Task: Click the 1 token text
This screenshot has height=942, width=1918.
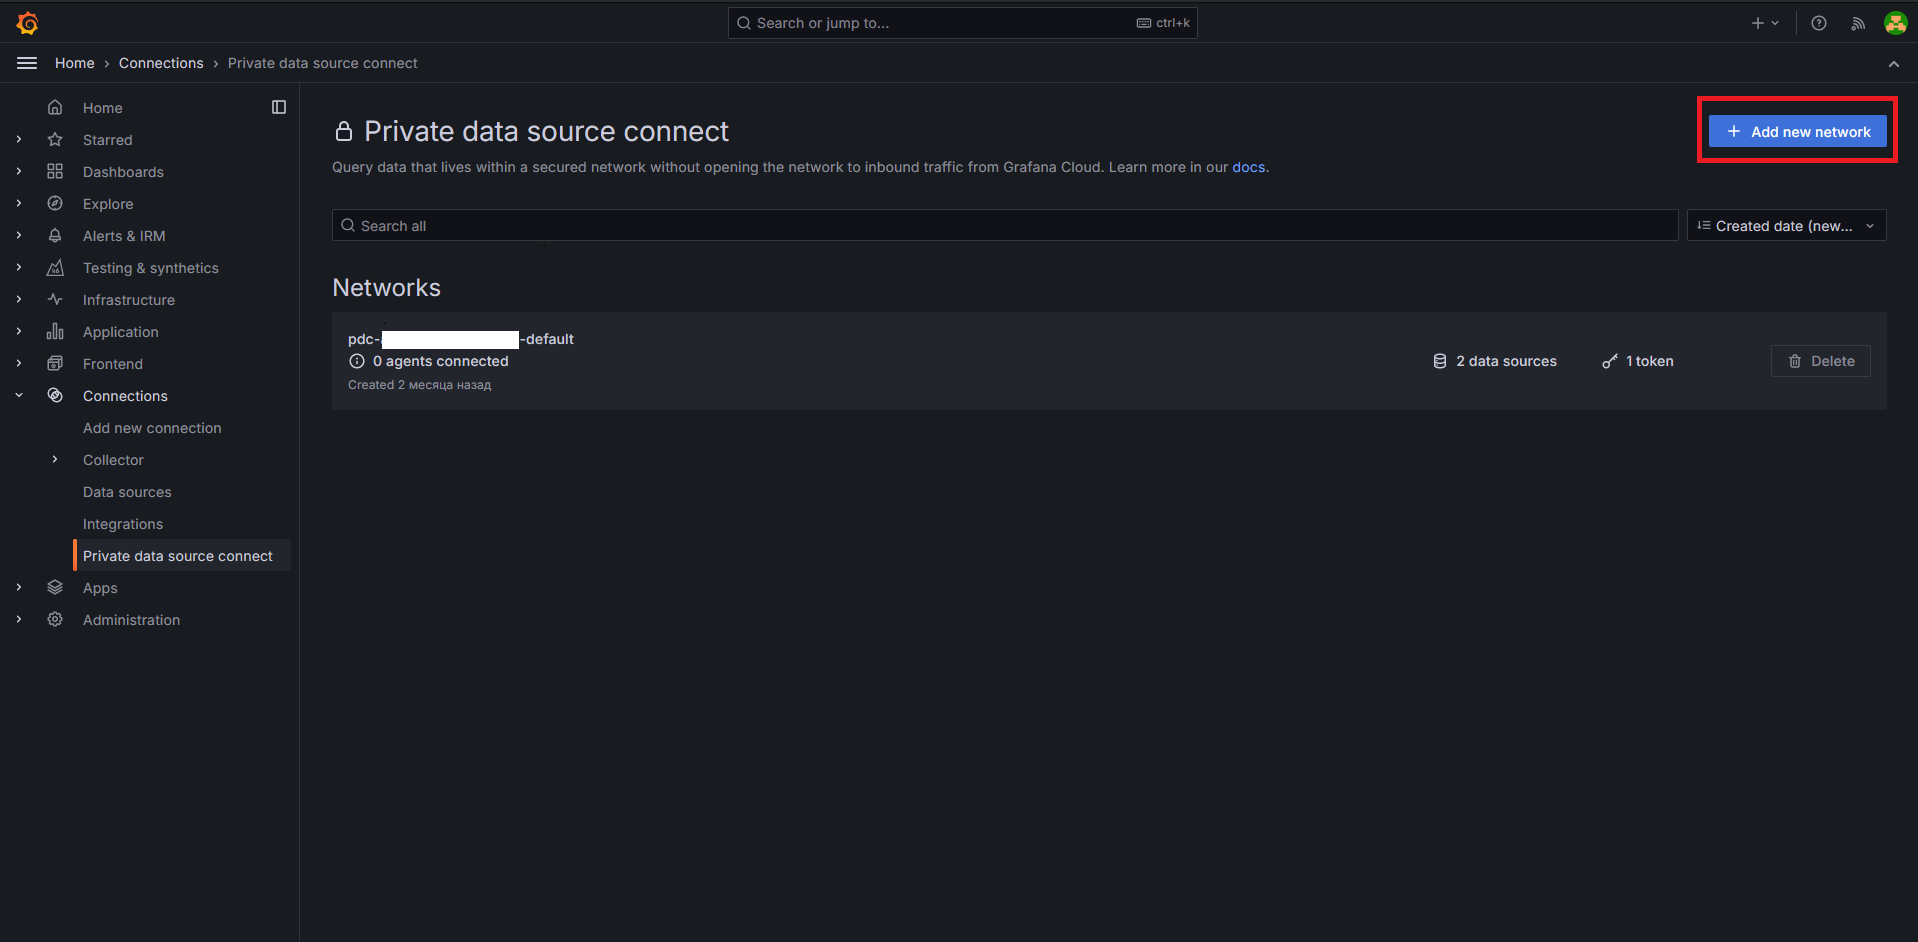Action: click(1649, 361)
